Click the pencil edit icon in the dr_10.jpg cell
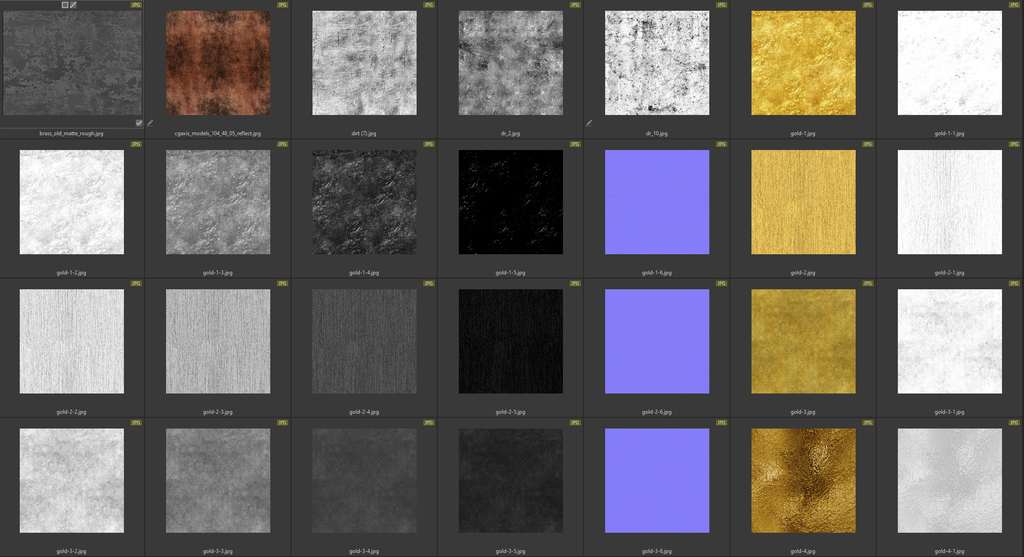This screenshot has width=1024, height=557. click(589, 123)
